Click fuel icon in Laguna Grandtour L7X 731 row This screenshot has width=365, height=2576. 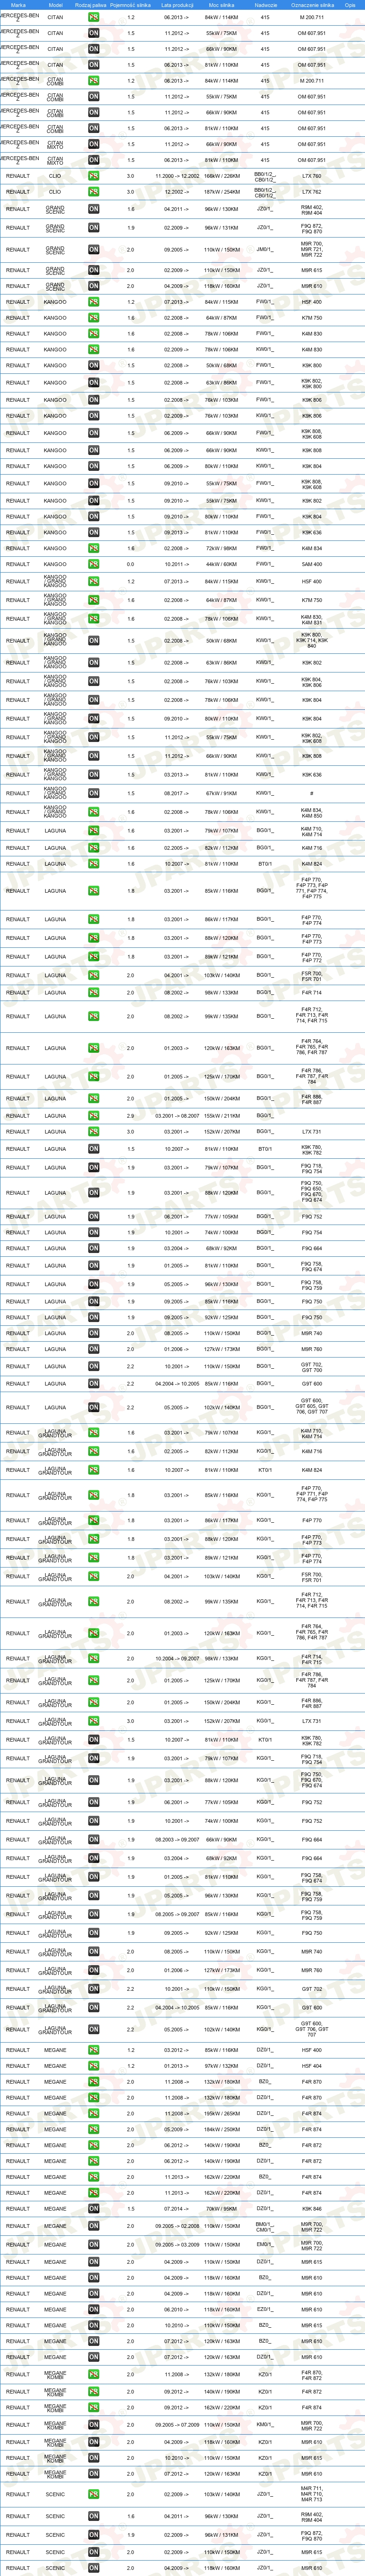(x=93, y=1722)
